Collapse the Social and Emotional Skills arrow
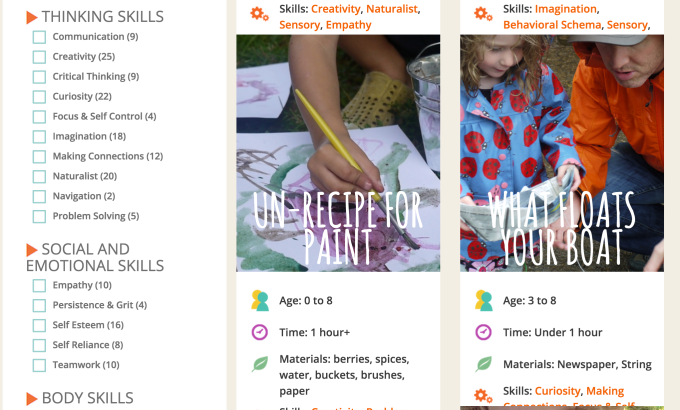 [32, 249]
